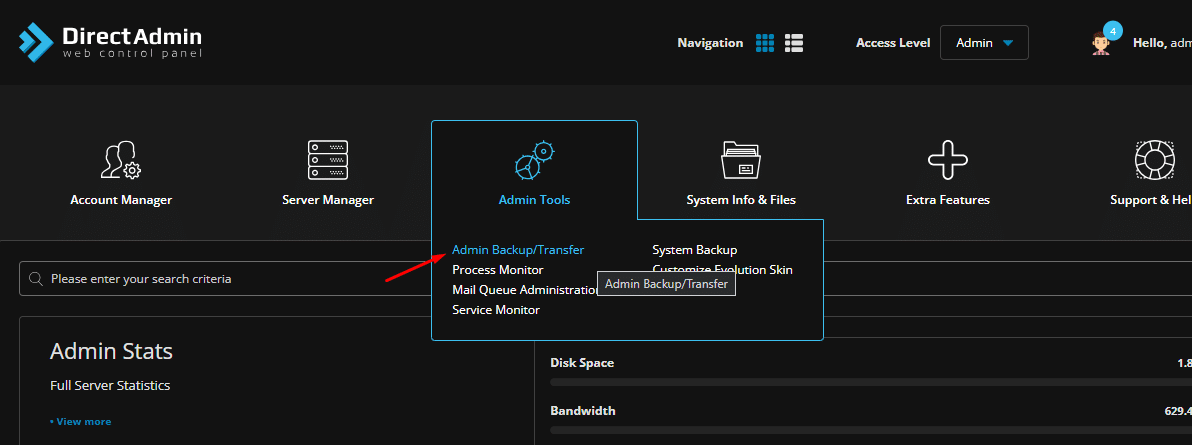Select the Admin Tools menu label

(534, 200)
